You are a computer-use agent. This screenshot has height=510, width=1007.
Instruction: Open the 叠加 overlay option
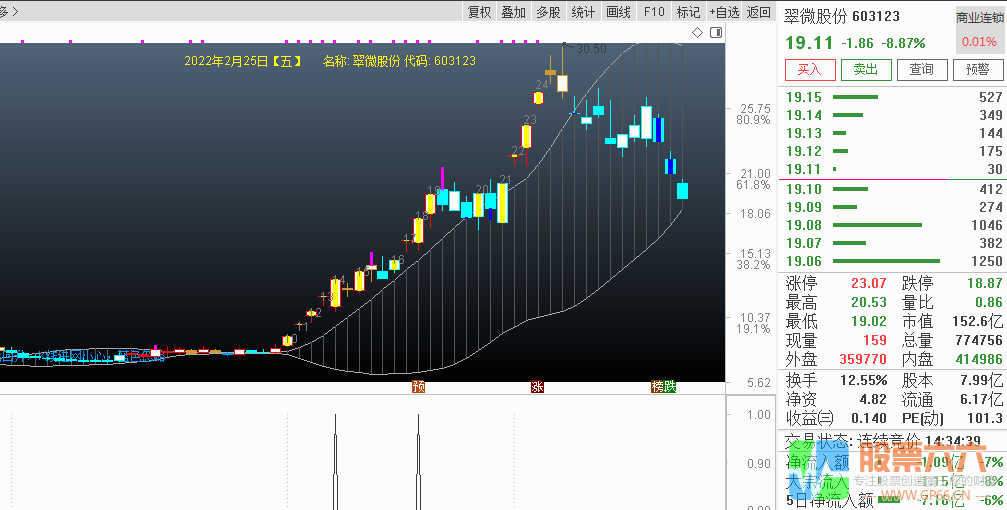(514, 12)
